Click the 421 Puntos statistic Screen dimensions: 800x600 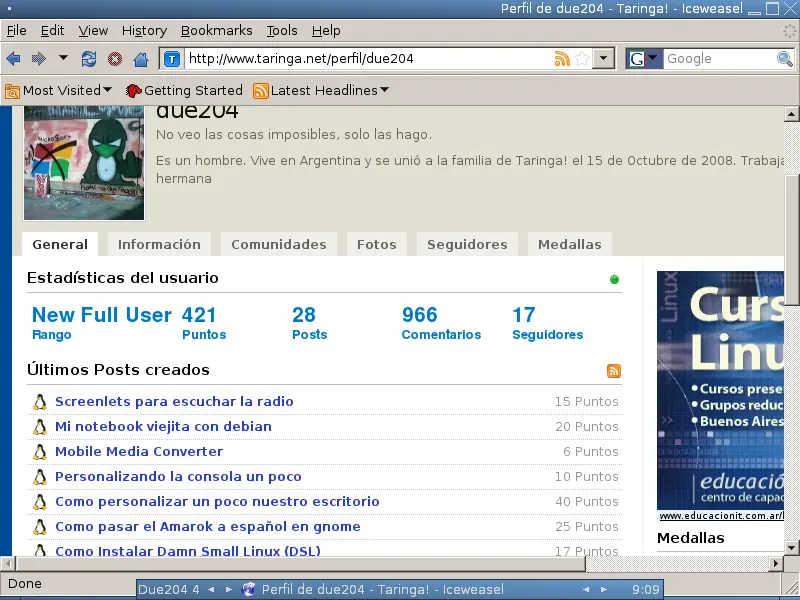[x=204, y=323]
